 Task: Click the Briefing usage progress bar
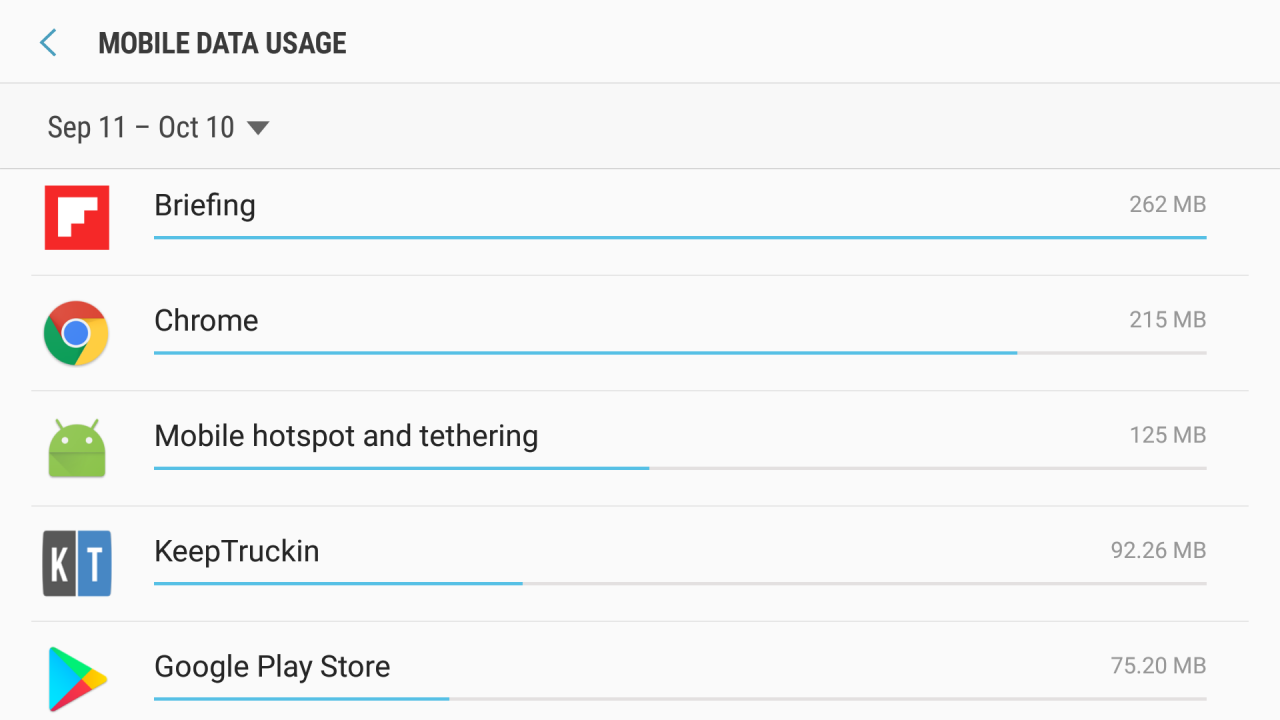[x=680, y=238]
